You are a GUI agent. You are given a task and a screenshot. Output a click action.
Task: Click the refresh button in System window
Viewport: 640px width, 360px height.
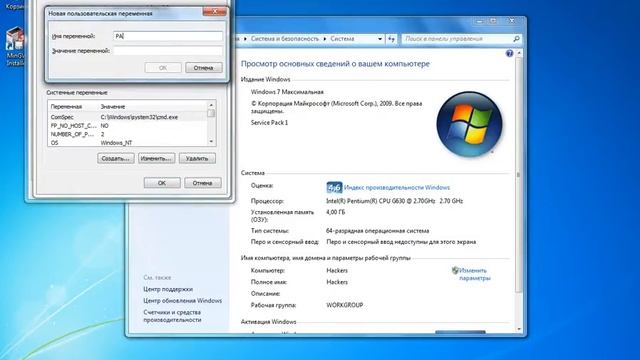[x=392, y=39]
